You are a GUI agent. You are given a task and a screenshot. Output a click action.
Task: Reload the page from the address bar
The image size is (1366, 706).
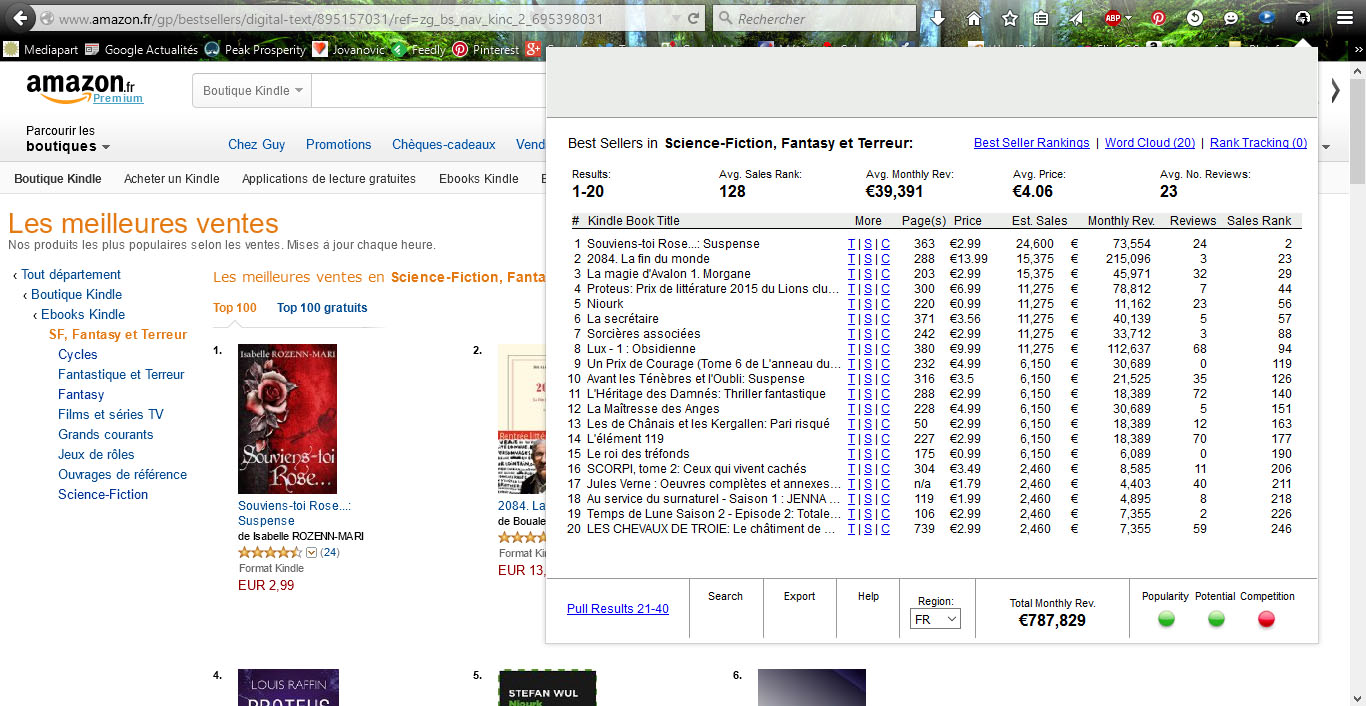pyautogui.click(x=693, y=18)
